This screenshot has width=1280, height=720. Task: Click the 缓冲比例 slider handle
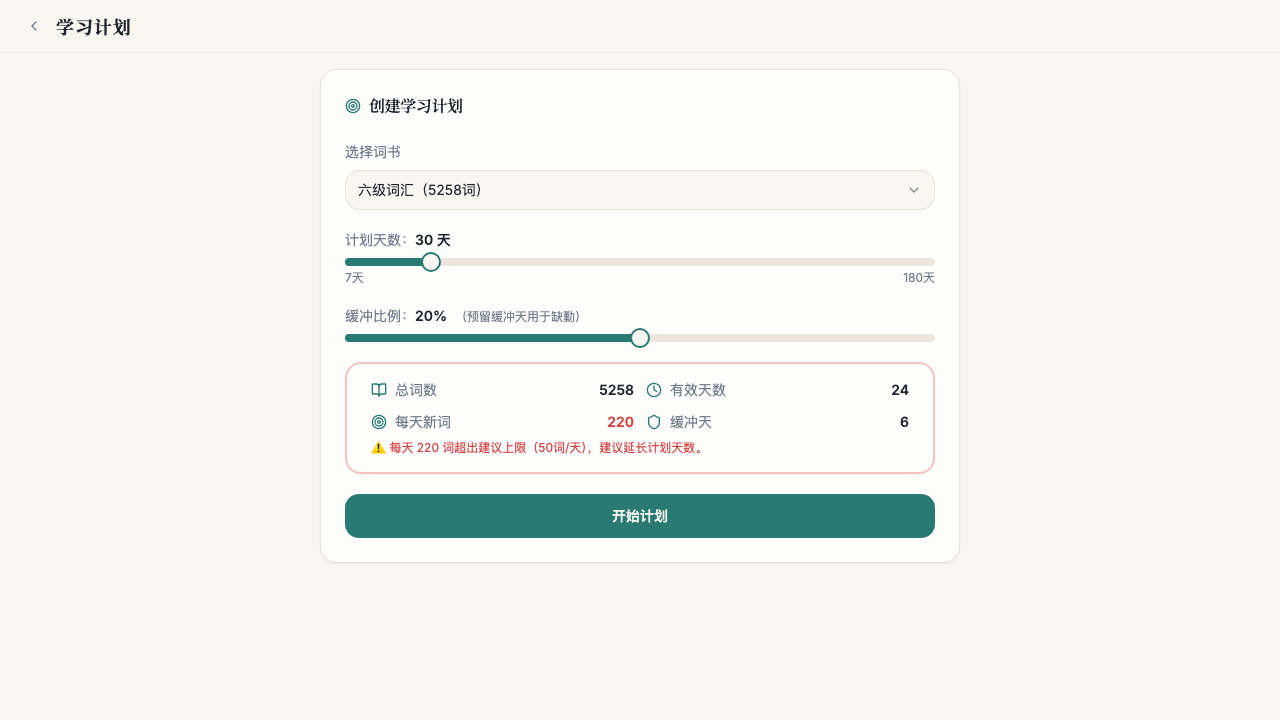(x=640, y=338)
